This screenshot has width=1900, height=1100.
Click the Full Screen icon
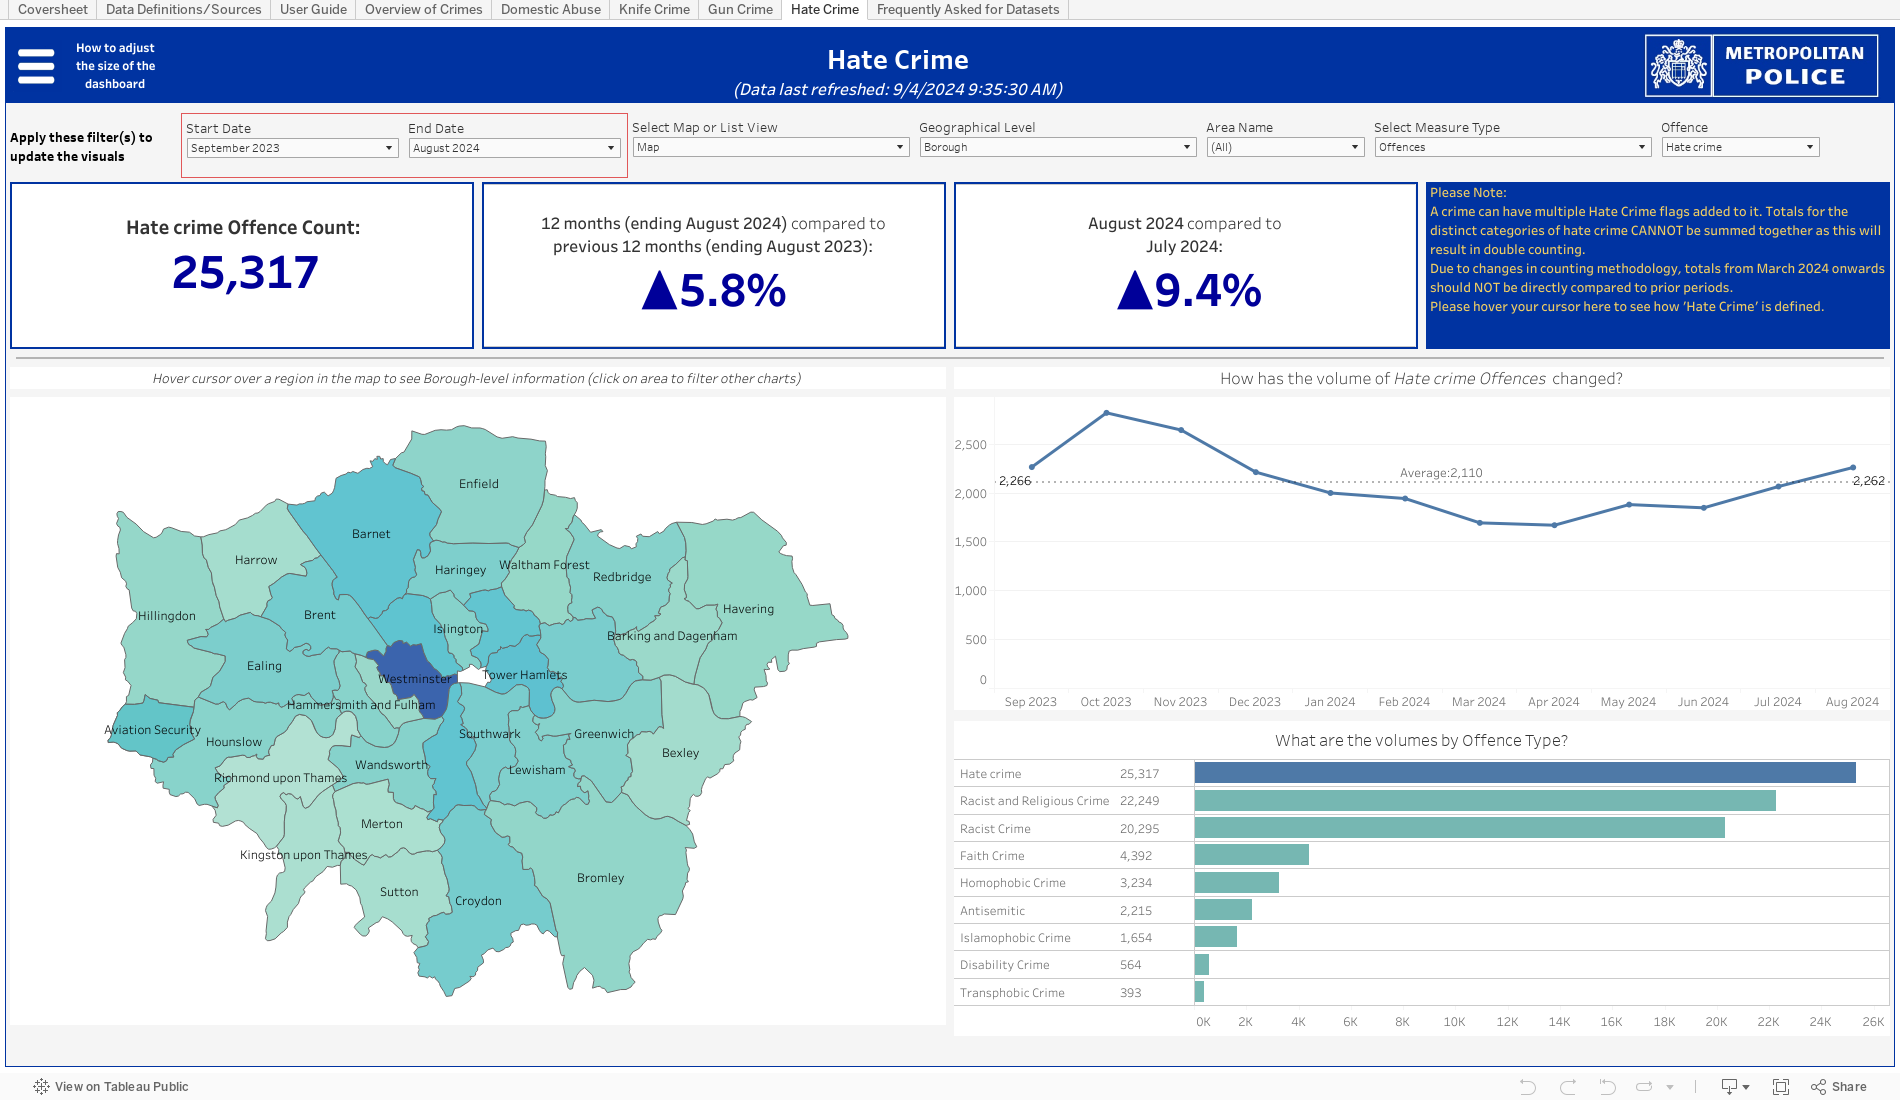[x=1781, y=1086]
